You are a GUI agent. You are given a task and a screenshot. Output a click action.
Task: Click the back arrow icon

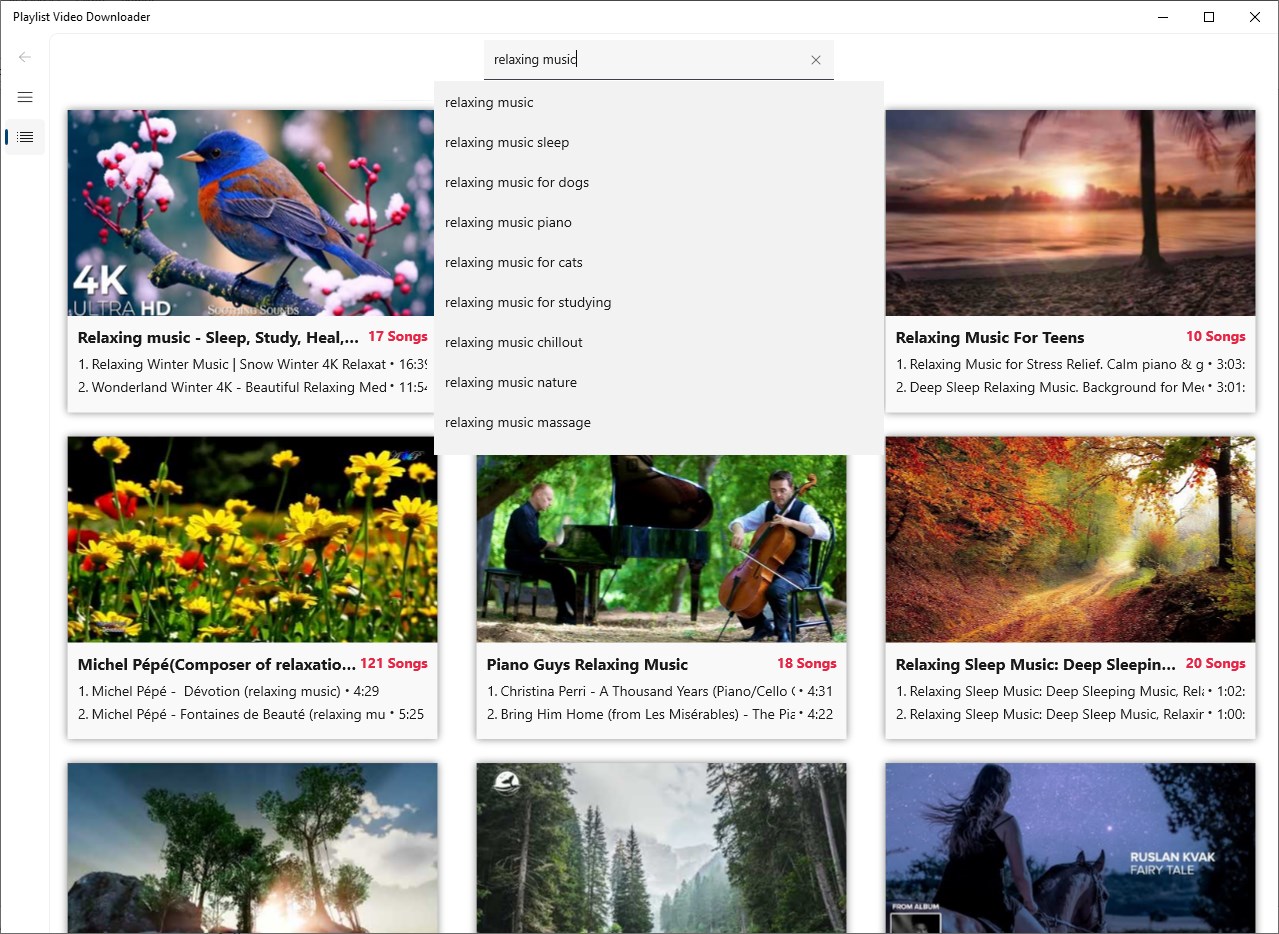click(x=25, y=57)
